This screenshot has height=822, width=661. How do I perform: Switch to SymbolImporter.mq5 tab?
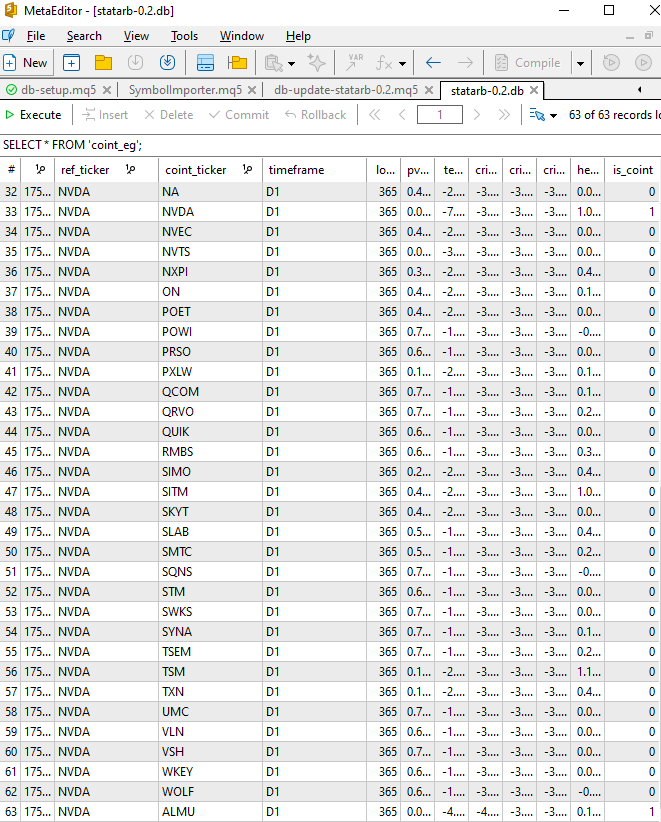coord(185,90)
